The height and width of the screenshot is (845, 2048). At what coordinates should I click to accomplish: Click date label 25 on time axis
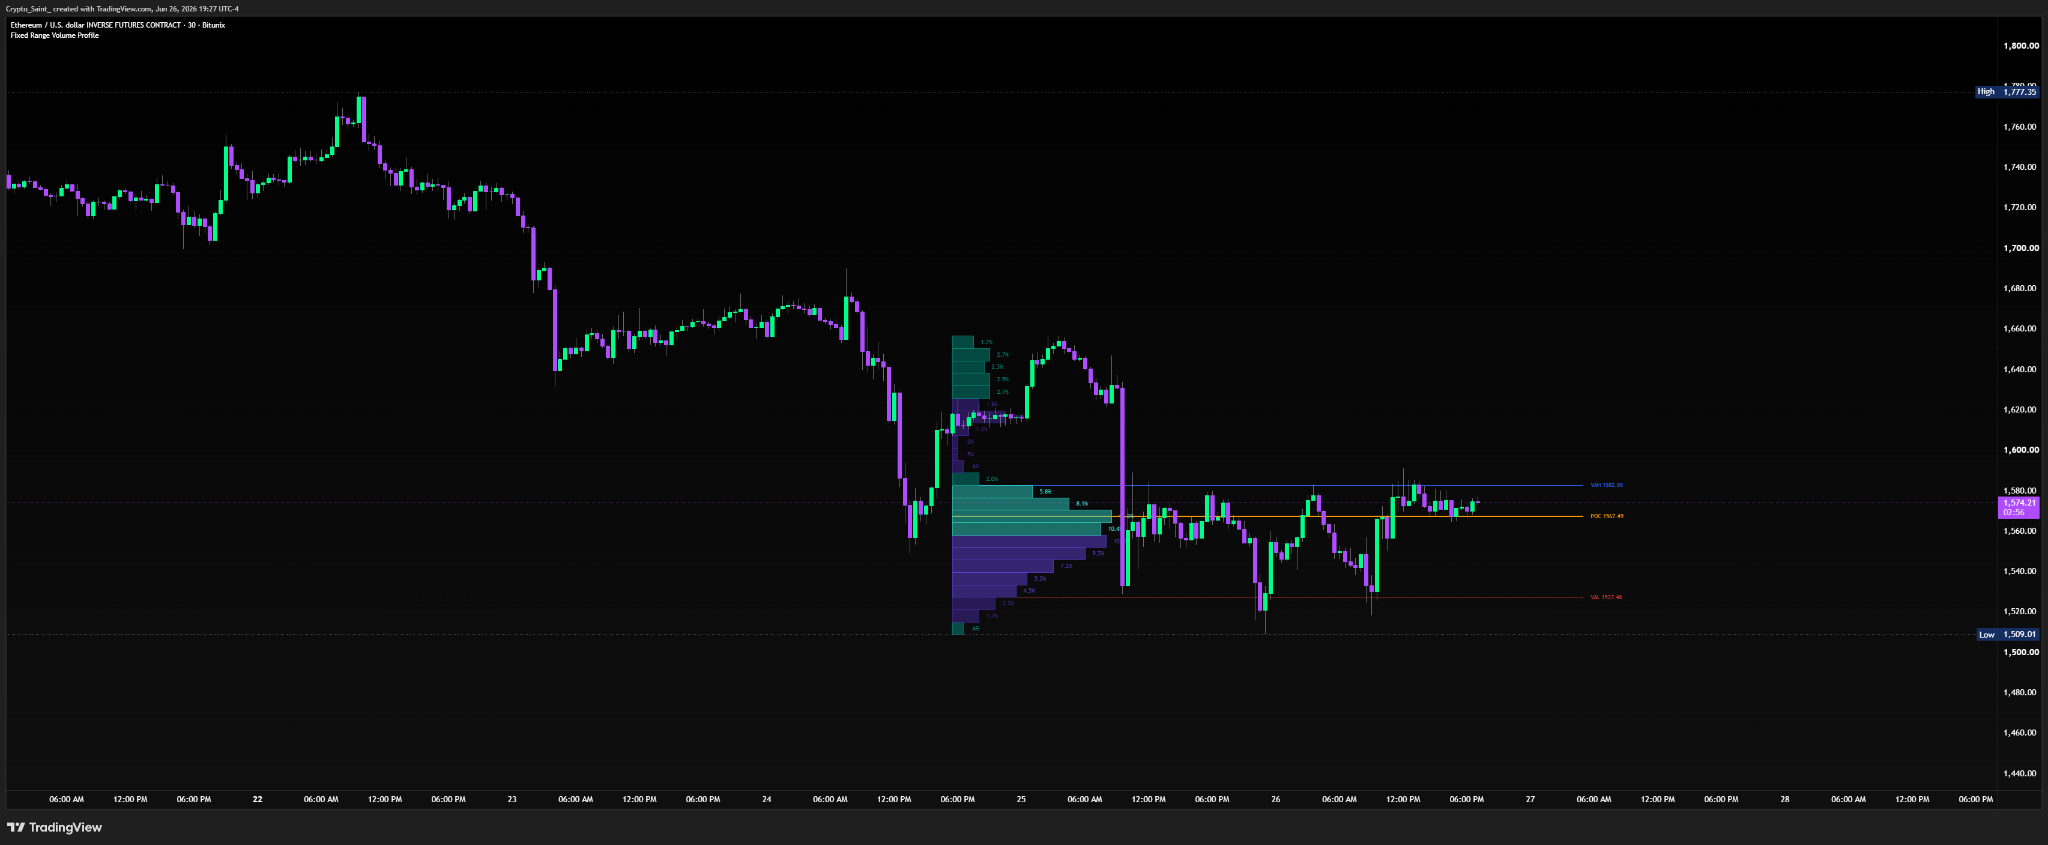click(1021, 799)
